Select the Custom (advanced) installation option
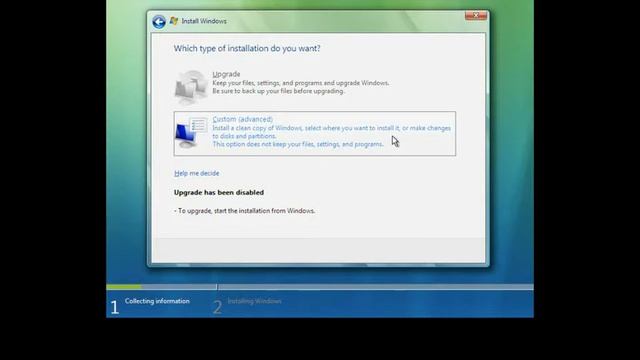640x360 pixels. pos(315,133)
